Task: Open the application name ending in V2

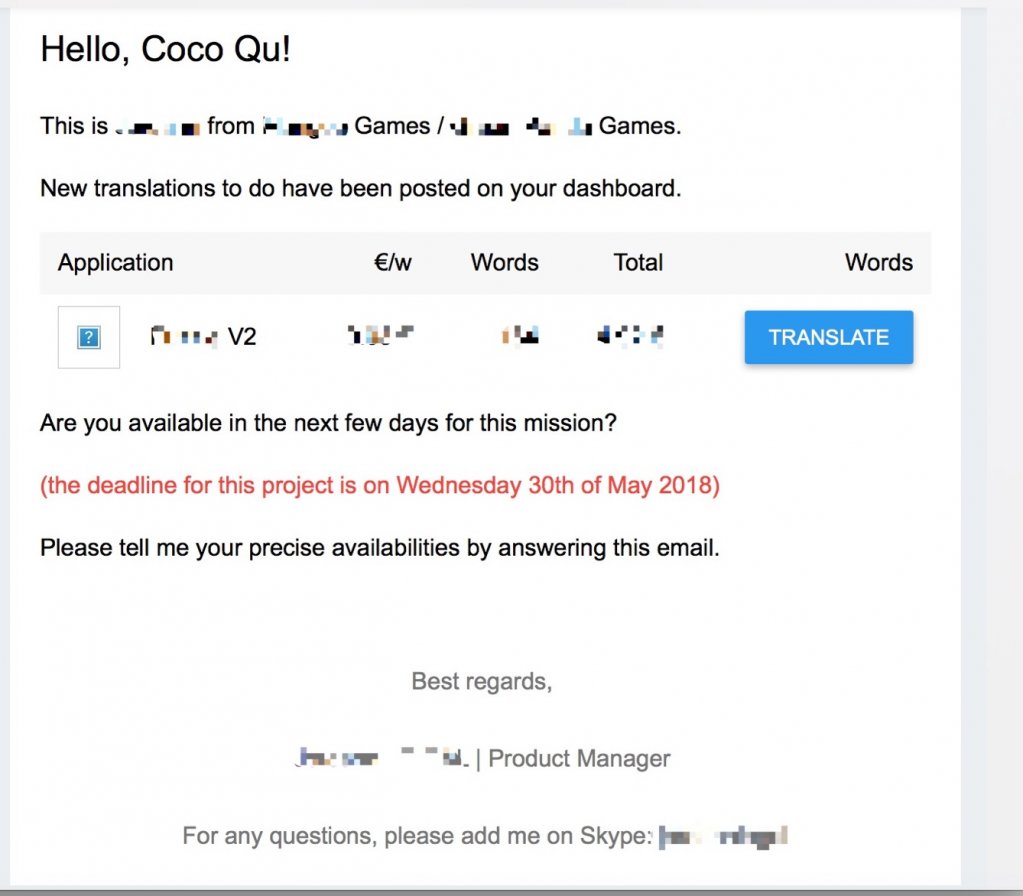Action: point(204,337)
